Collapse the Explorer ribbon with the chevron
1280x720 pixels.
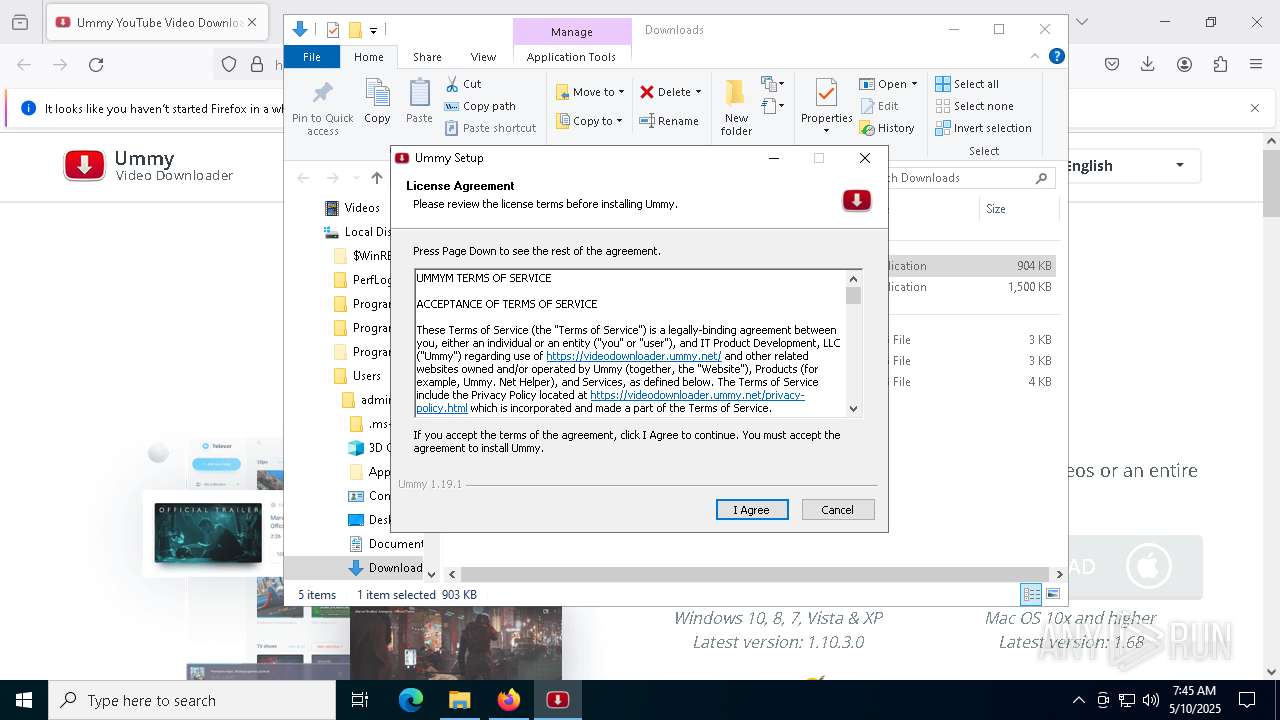(x=1035, y=56)
